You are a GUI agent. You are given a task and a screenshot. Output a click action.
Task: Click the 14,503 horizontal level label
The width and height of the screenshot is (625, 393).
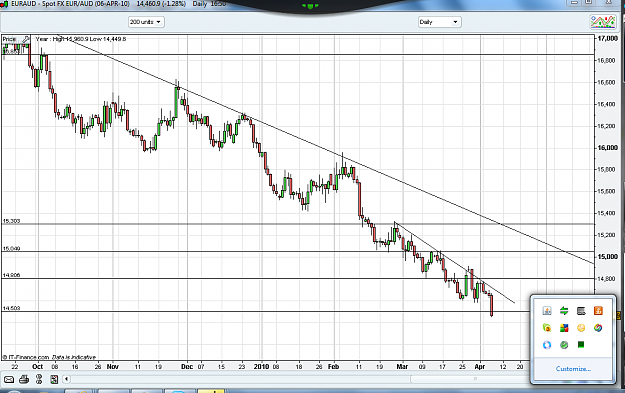click(11, 308)
